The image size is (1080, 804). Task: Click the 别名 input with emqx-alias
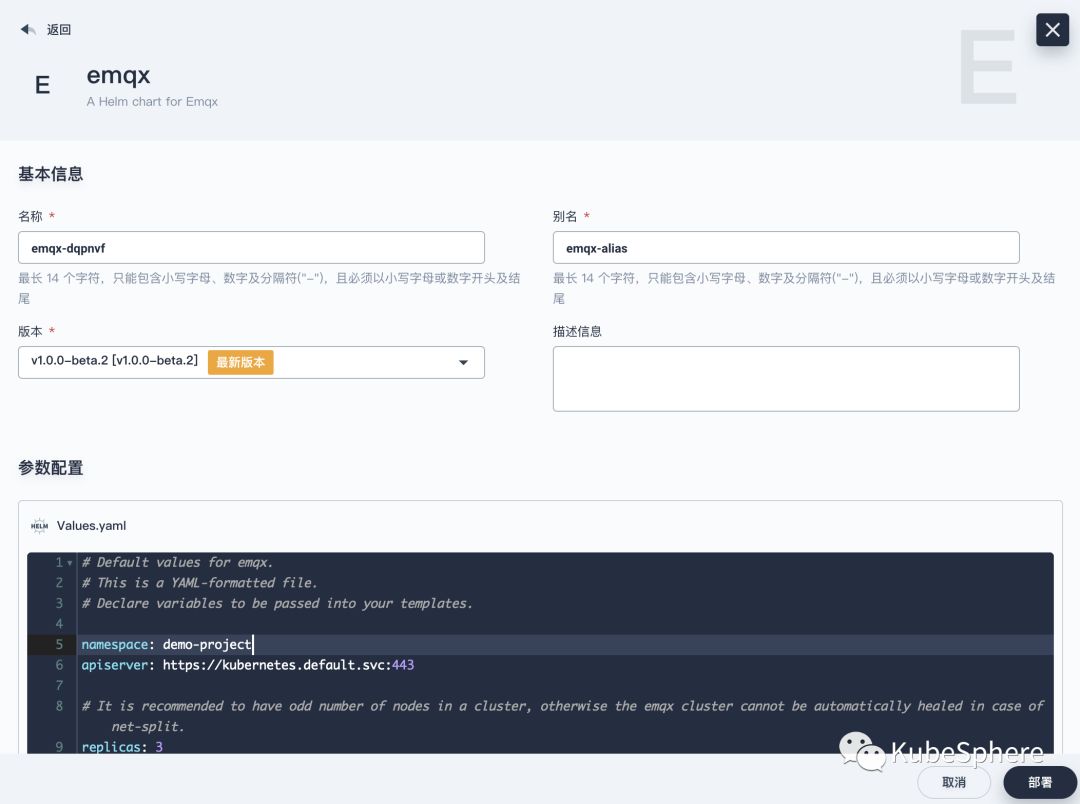point(786,248)
